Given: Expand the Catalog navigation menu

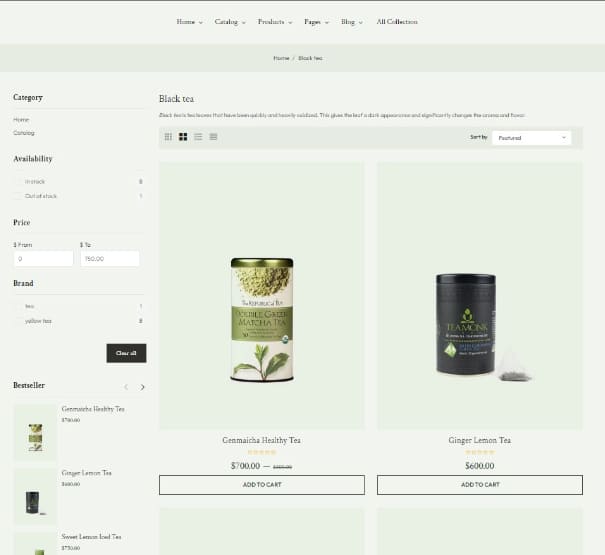Looking at the screenshot, I should (229, 22).
